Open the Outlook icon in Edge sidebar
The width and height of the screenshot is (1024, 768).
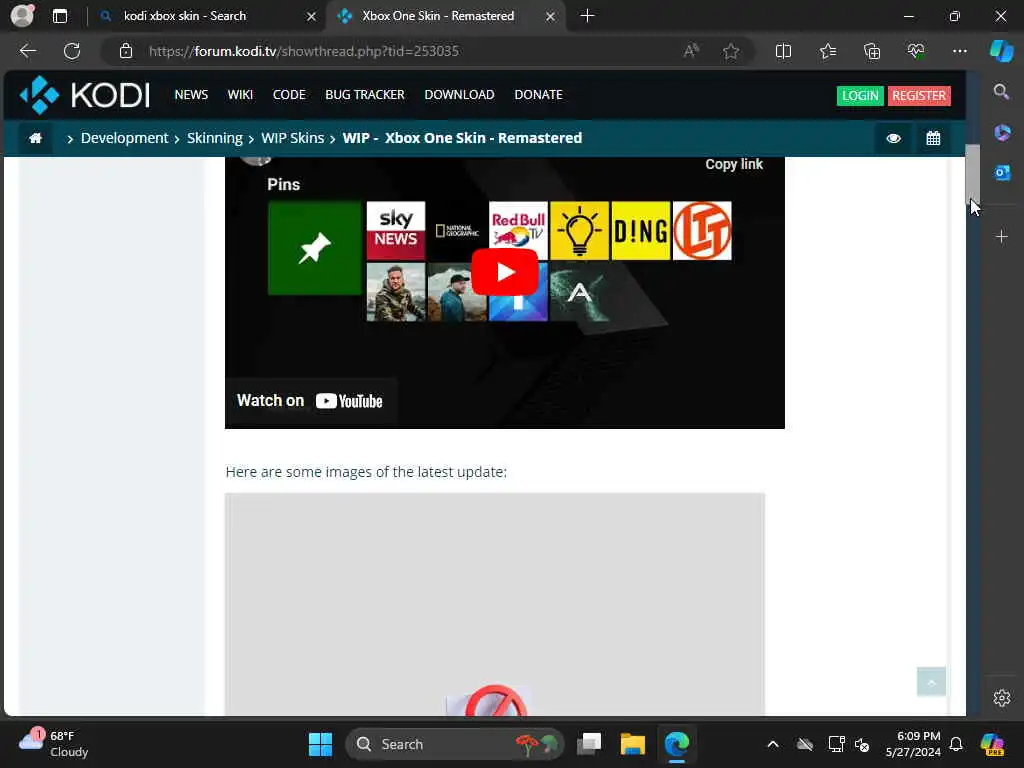coord(1002,172)
